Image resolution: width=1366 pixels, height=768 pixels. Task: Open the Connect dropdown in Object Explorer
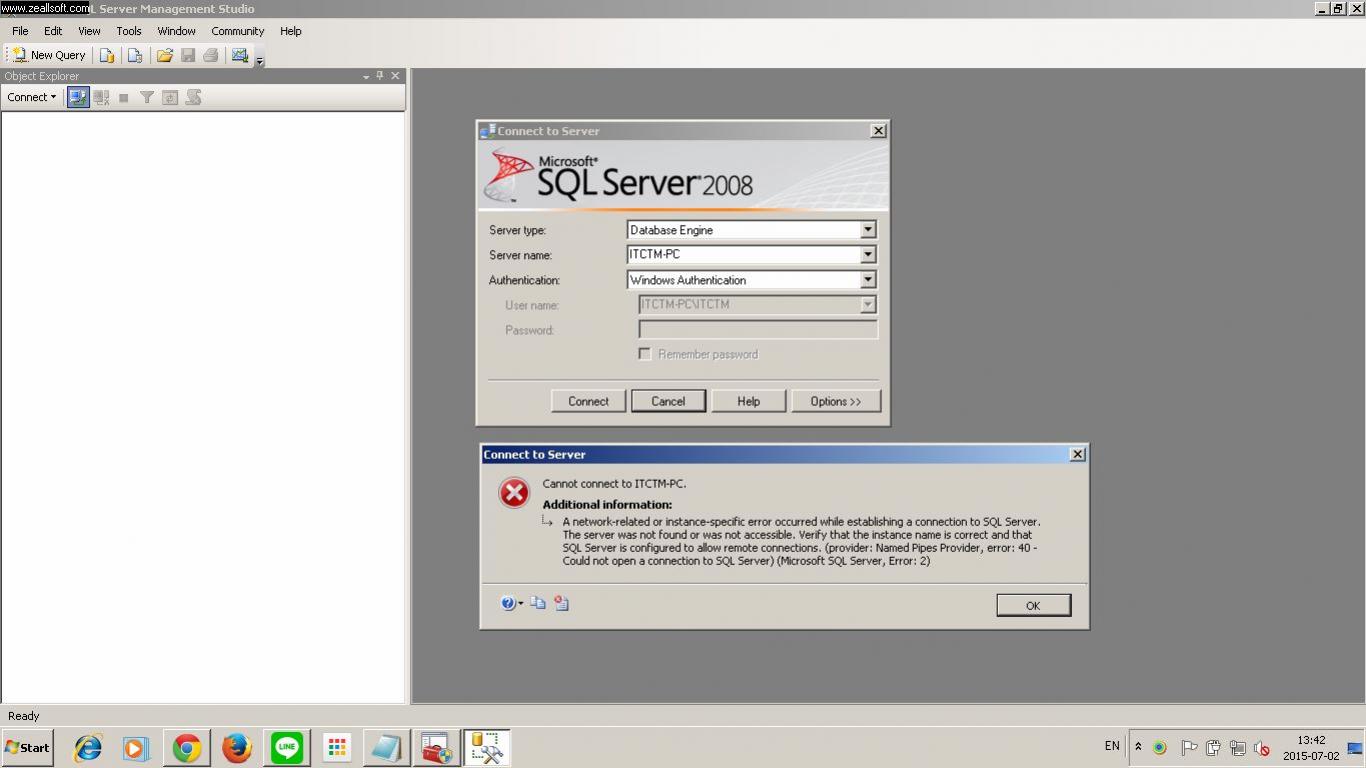coord(32,97)
